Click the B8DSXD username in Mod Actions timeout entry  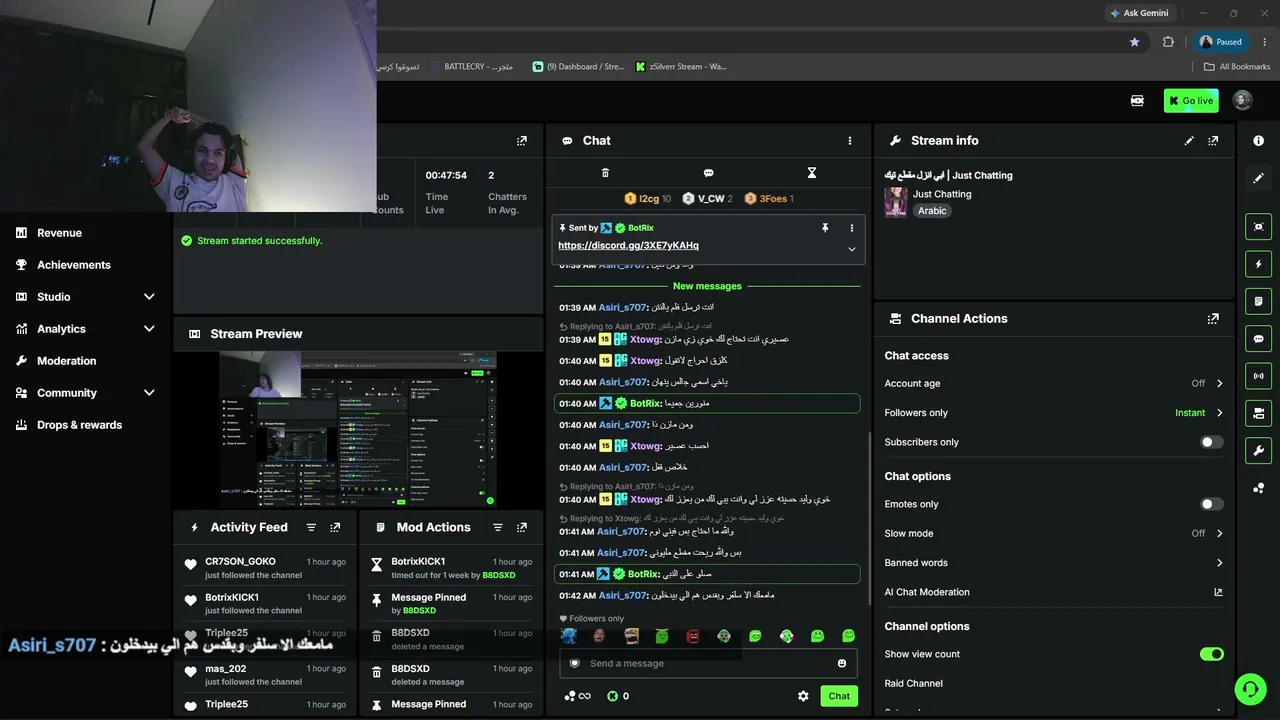point(499,575)
